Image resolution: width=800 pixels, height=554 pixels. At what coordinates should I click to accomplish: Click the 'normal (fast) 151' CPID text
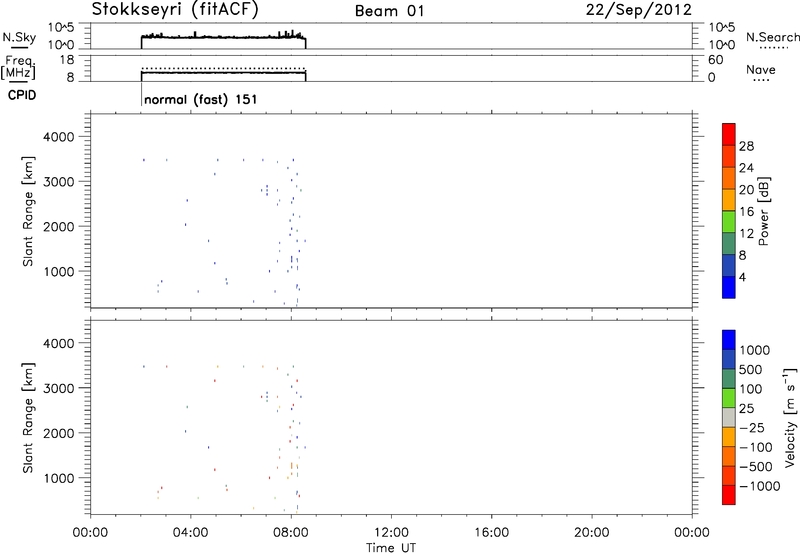coord(201,99)
